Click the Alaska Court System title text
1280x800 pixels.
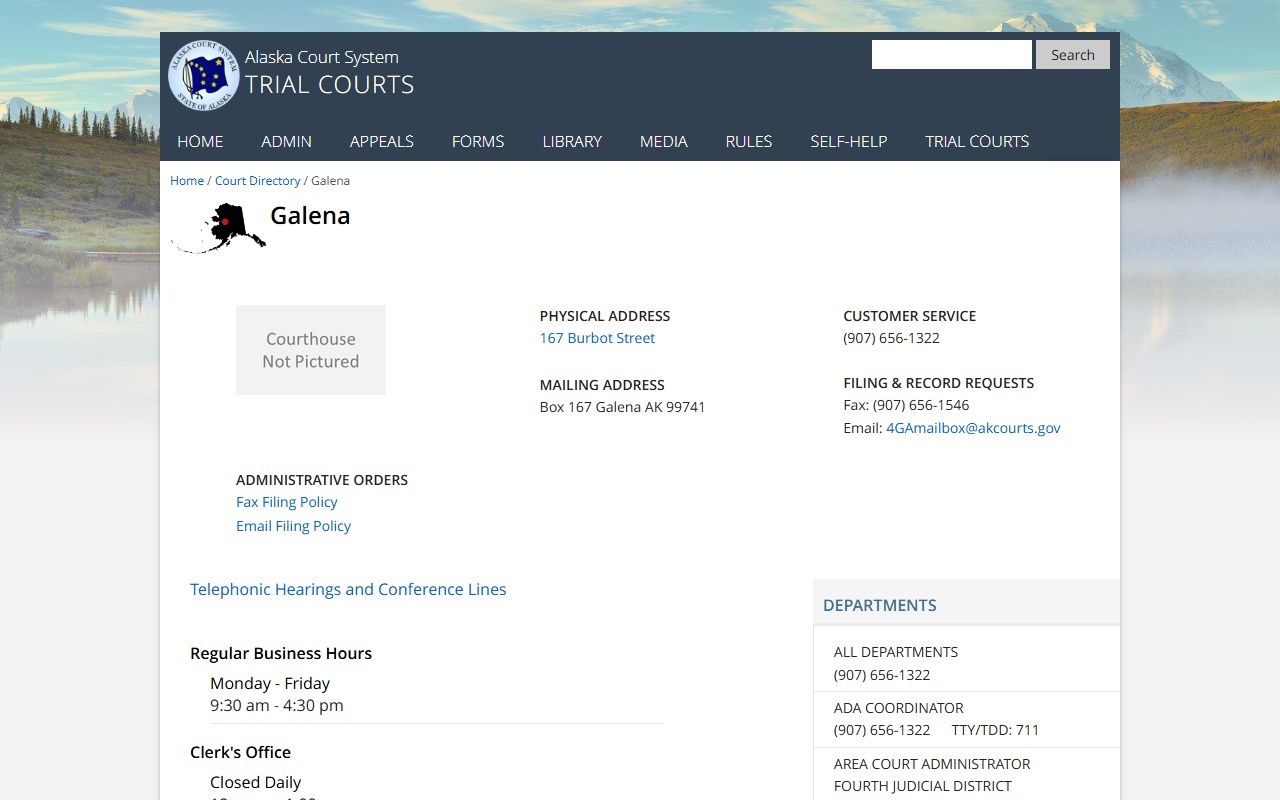[322, 57]
